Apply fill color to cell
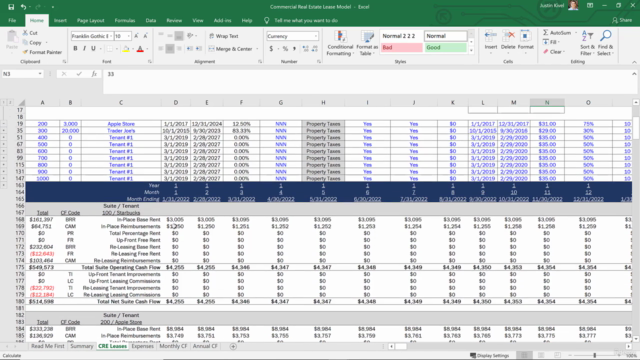Image resolution: width=640 pixels, height=360 pixels. click(126, 49)
